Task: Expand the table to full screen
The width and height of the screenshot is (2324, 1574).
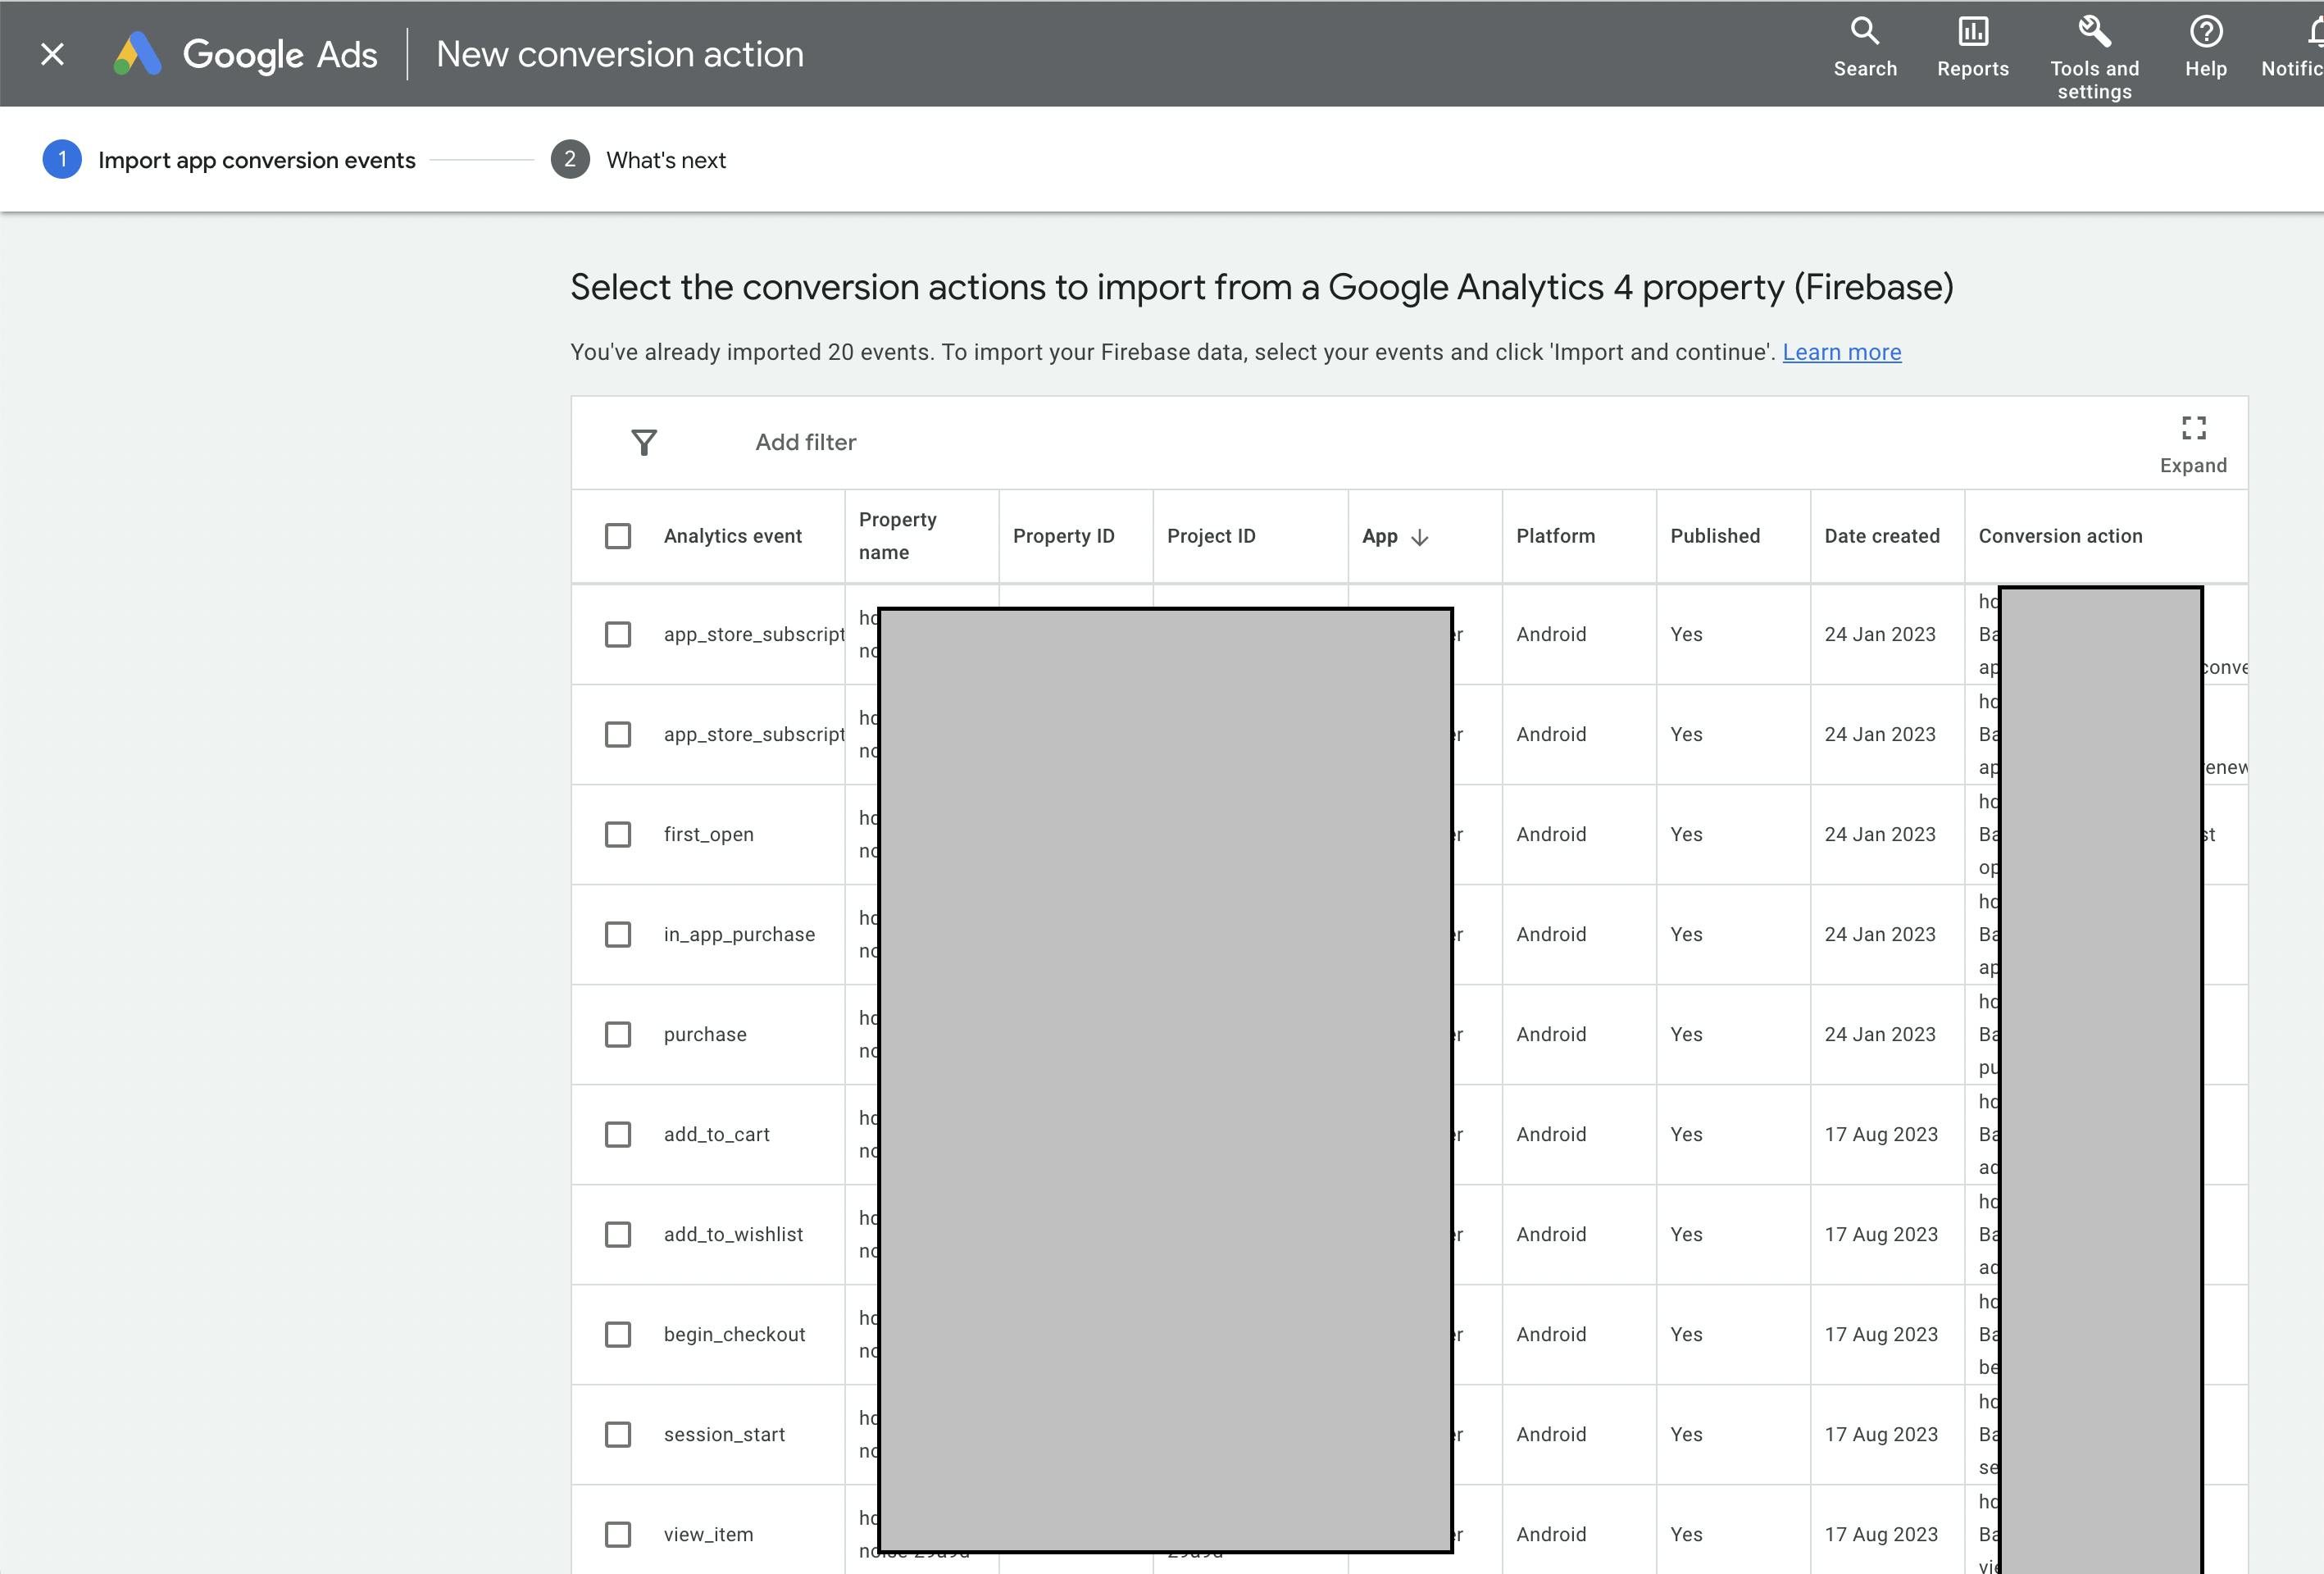Action: (x=2193, y=430)
